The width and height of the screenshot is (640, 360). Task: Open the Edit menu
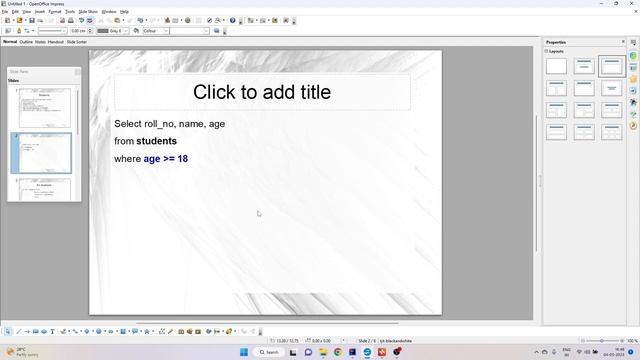[x=15, y=12]
